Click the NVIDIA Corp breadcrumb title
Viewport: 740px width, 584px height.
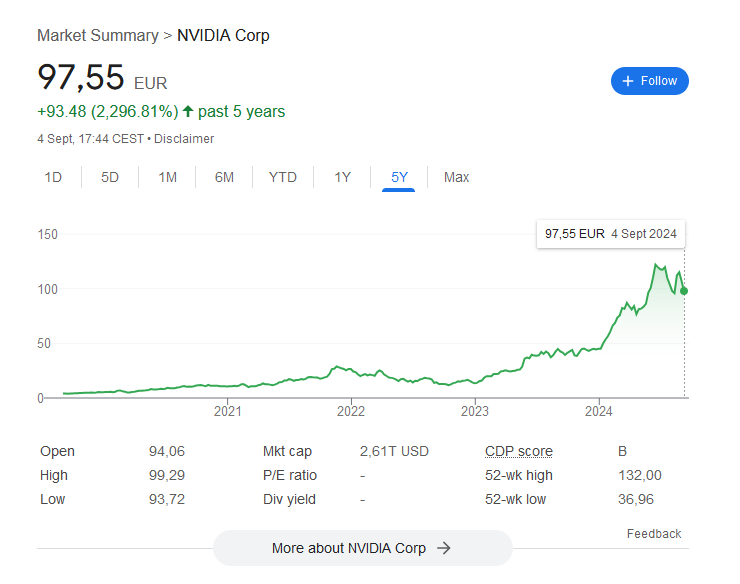223,35
